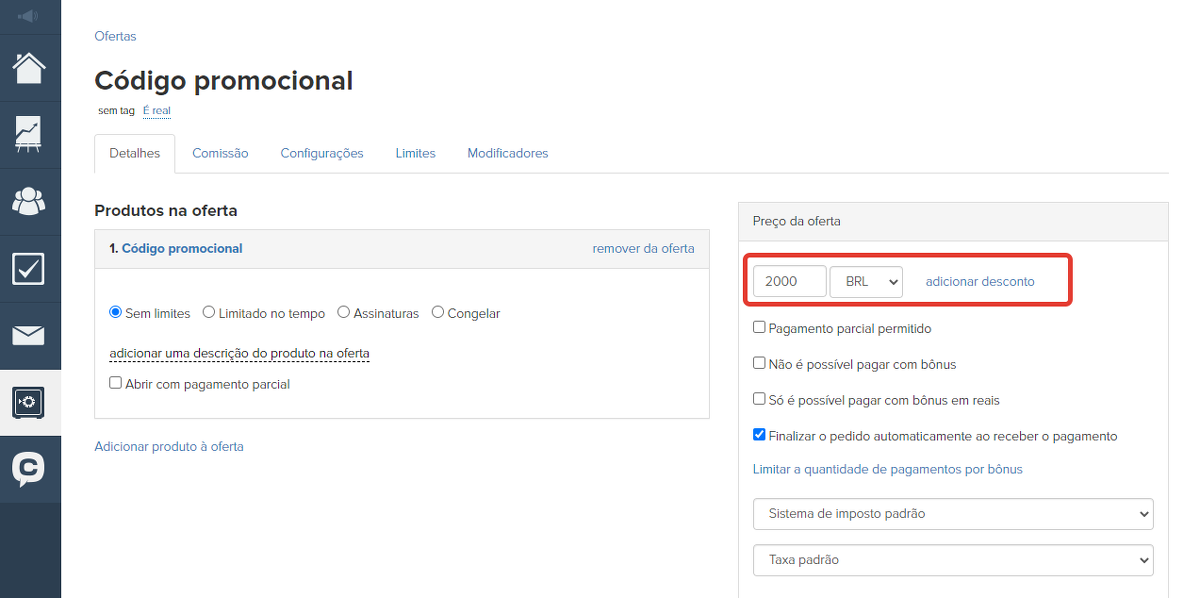The height and width of the screenshot is (598, 1200).
Task: Click the price input field showing 2000
Action: click(789, 282)
